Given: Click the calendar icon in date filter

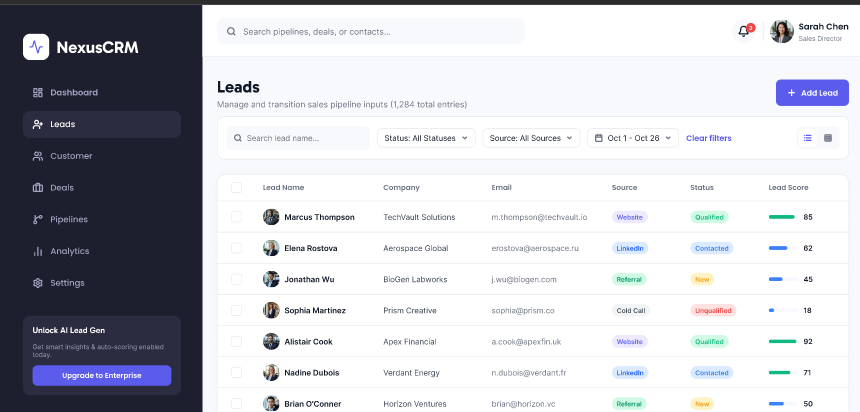Looking at the screenshot, I should [x=599, y=138].
